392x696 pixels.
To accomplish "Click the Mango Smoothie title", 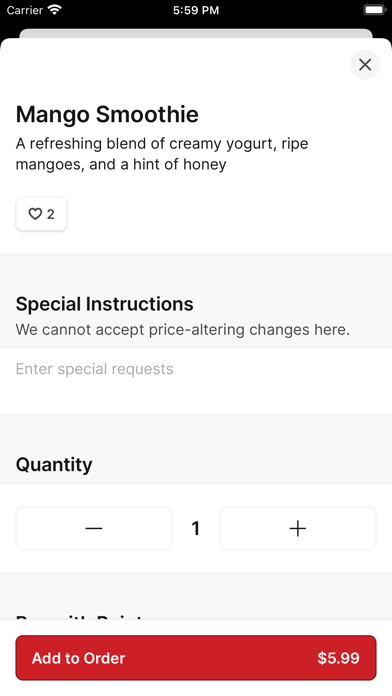I will tap(107, 115).
